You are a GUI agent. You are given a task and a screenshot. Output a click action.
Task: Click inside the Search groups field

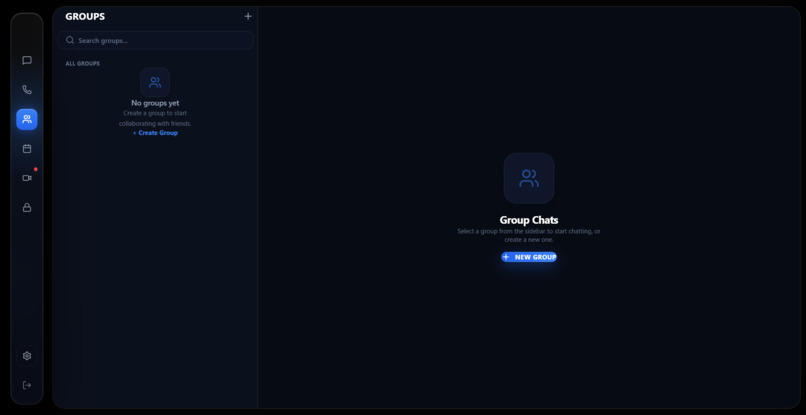click(155, 40)
